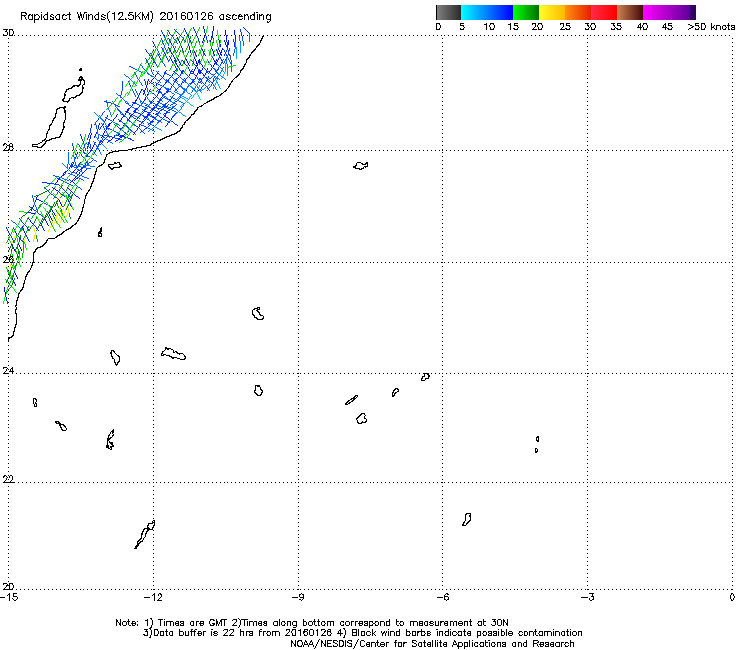Click the red 30-35 knots legend color
Screen dimensions: 740x650
[604, 12]
